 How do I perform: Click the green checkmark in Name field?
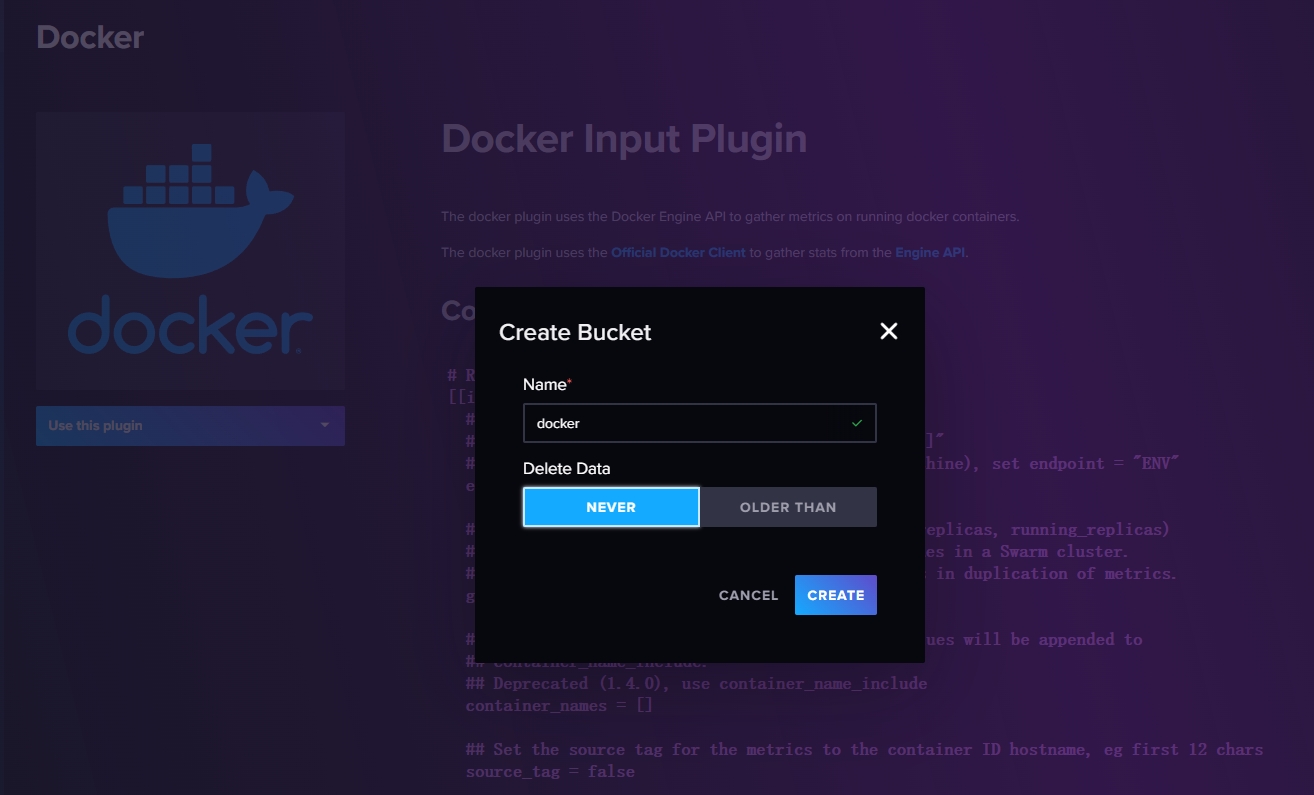click(857, 423)
